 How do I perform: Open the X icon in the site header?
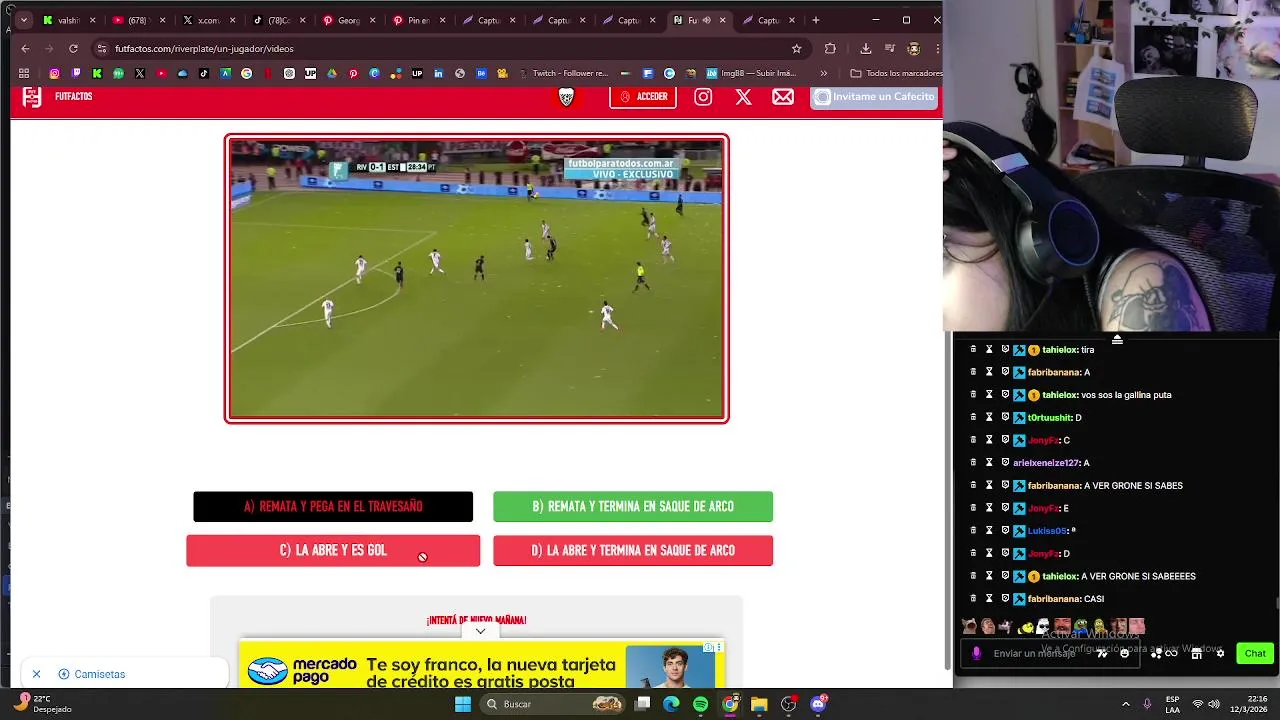pos(743,97)
